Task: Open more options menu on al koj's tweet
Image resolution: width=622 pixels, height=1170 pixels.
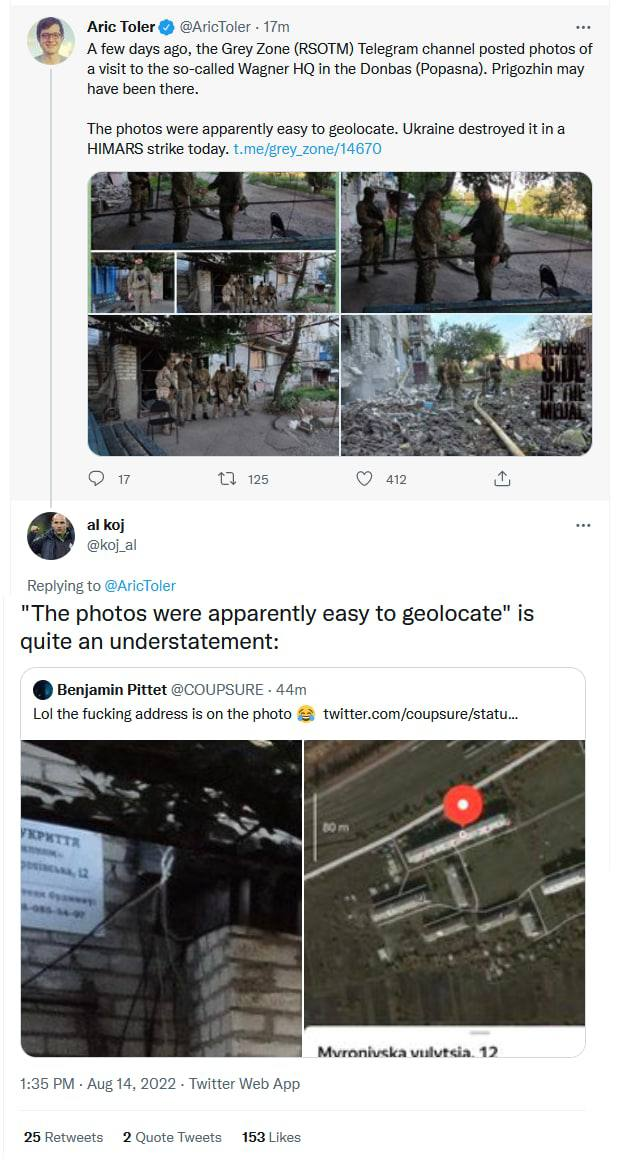Action: (x=583, y=525)
